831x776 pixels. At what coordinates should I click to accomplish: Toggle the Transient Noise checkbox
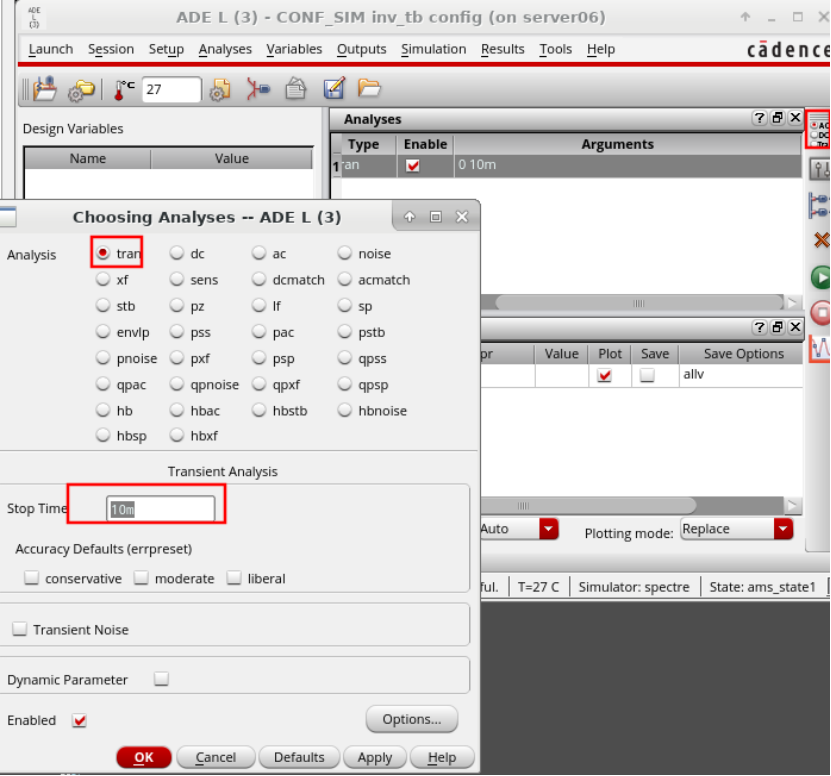click(19, 630)
